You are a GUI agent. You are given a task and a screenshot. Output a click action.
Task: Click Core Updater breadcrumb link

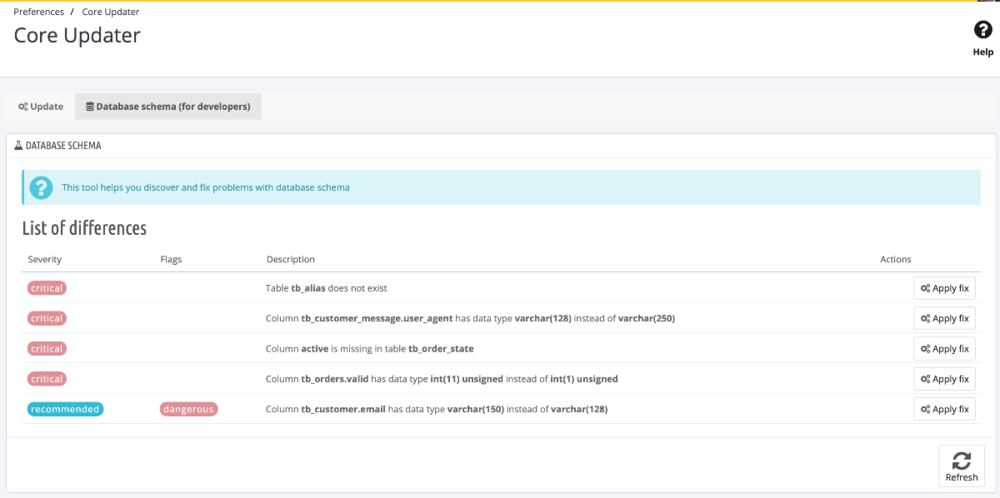point(111,12)
